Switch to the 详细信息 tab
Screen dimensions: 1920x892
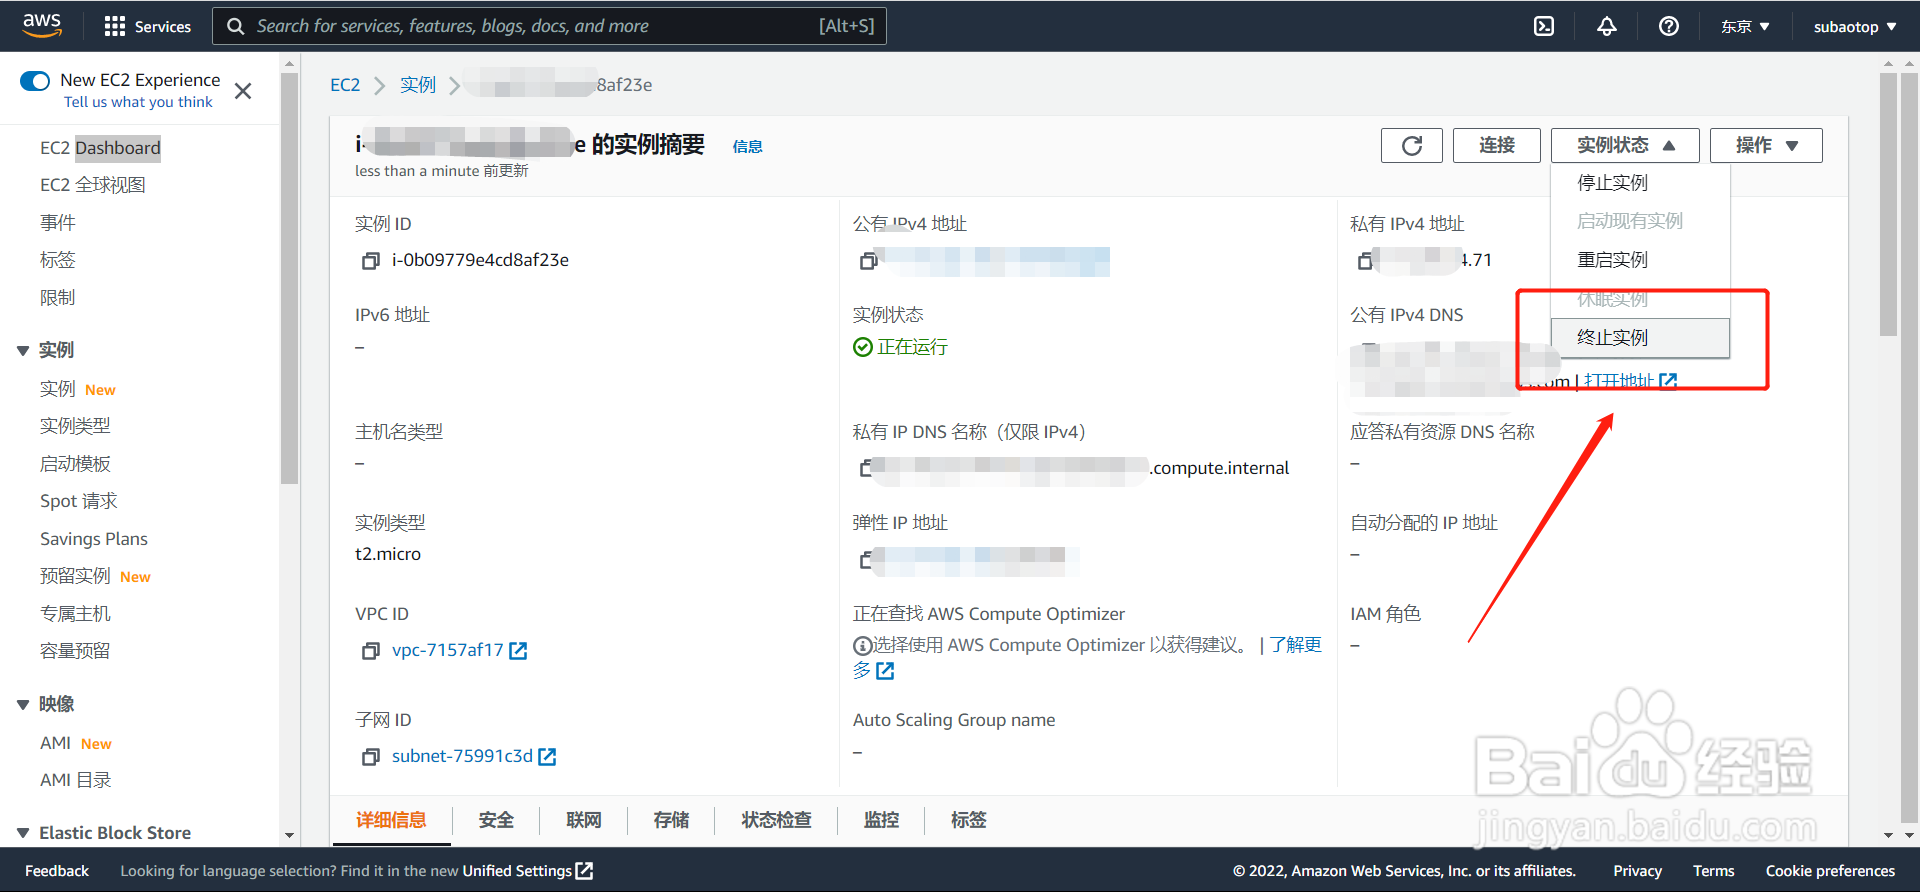point(391,820)
